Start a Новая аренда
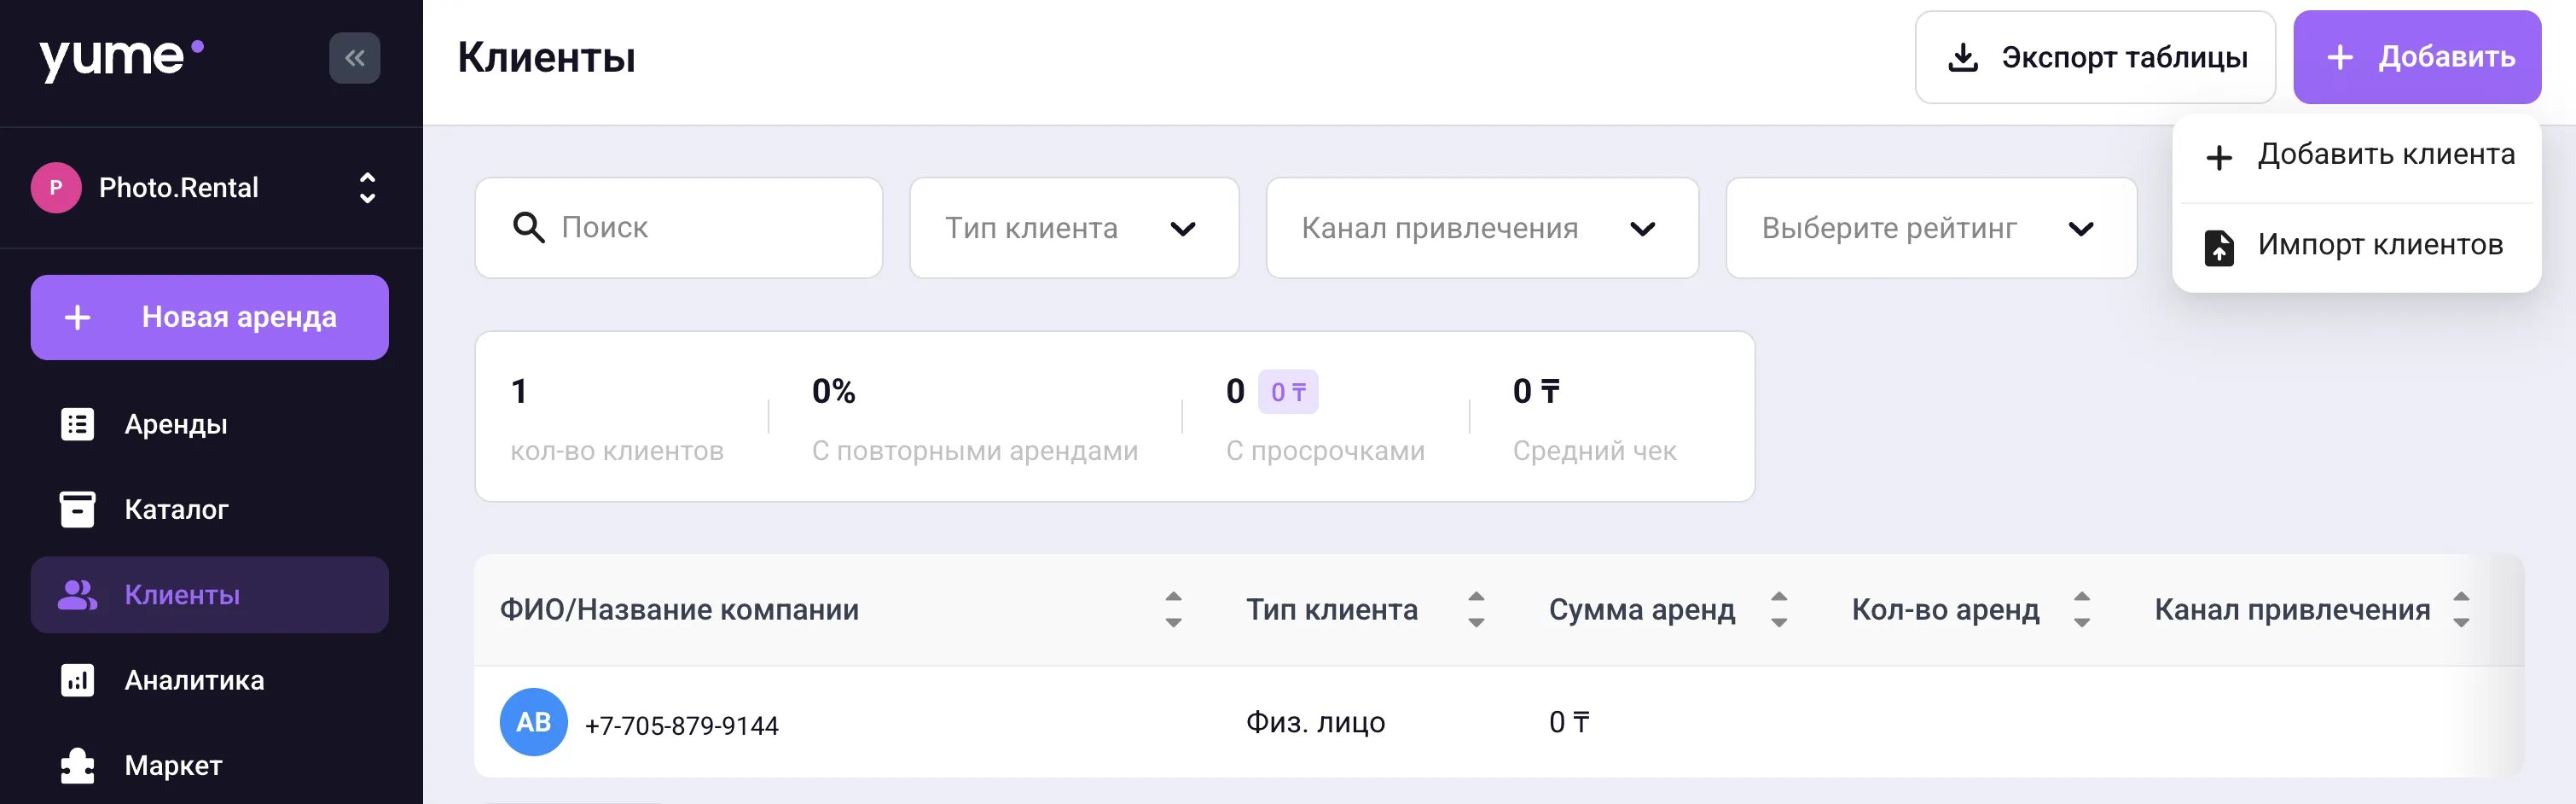 (x=209, y=317)
